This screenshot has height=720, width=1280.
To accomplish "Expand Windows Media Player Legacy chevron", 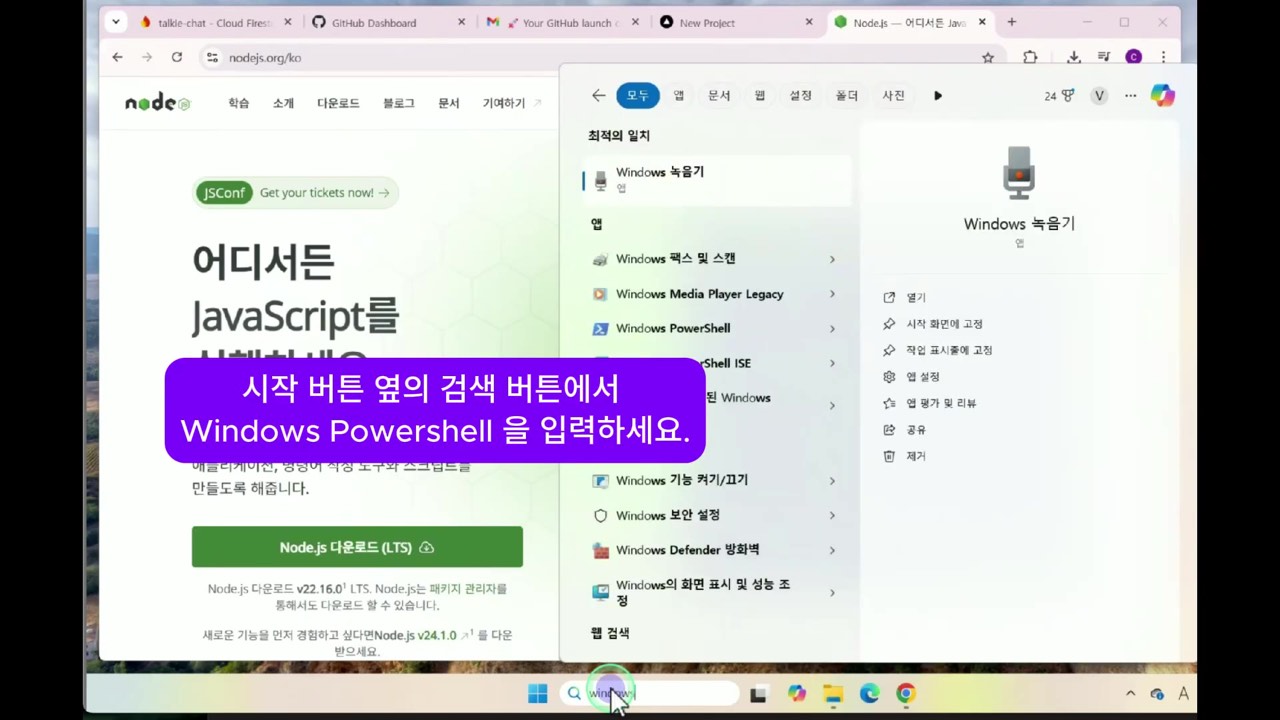I will pyautogui.click(x=832, y=294).
